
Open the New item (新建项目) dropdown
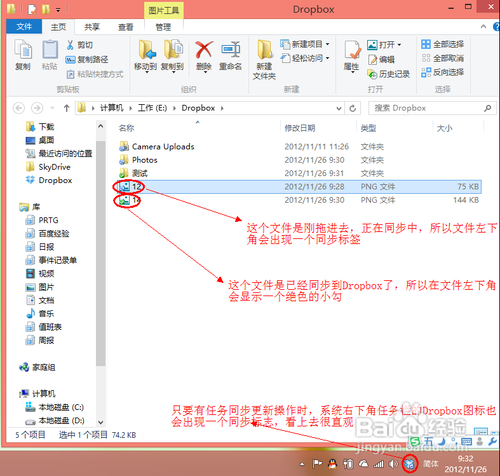[x=305, y=44]
